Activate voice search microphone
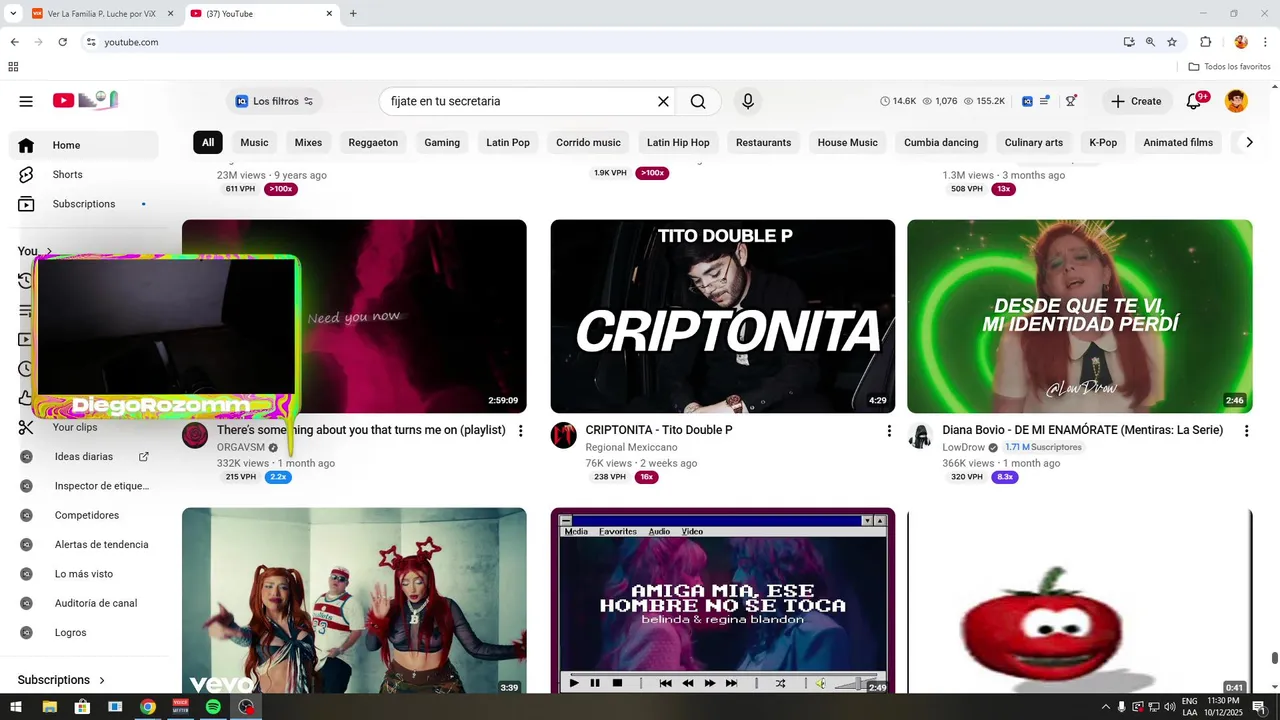1280x720 pixels. coord(748,101)
